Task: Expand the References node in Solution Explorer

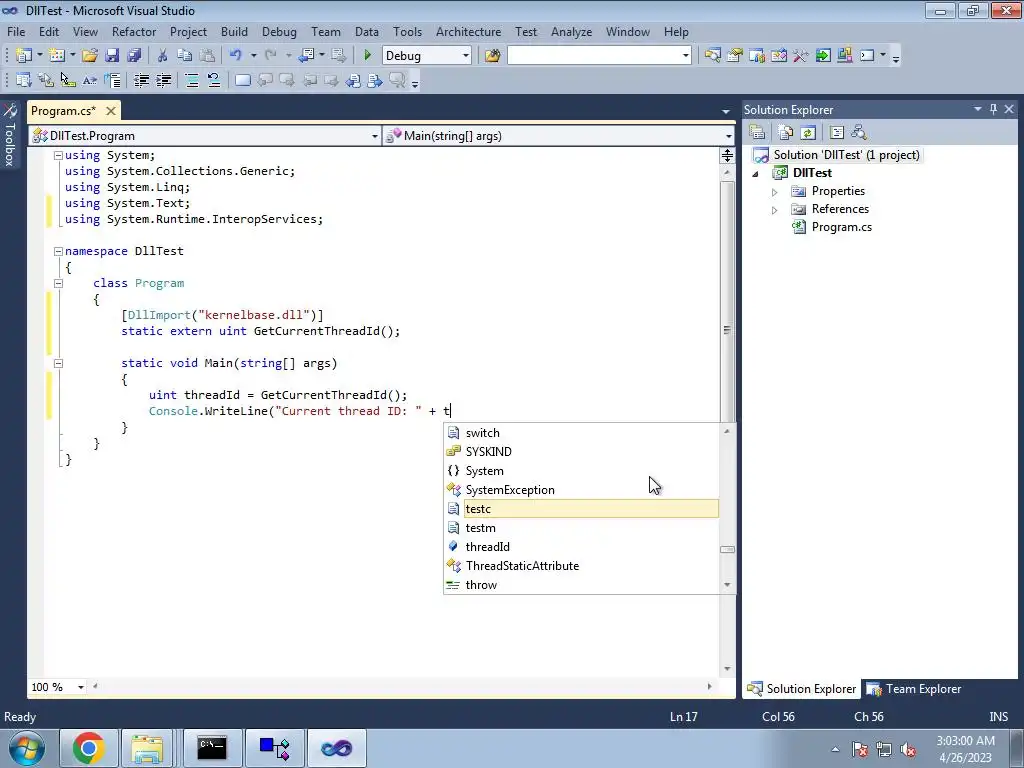Action: 775,210
